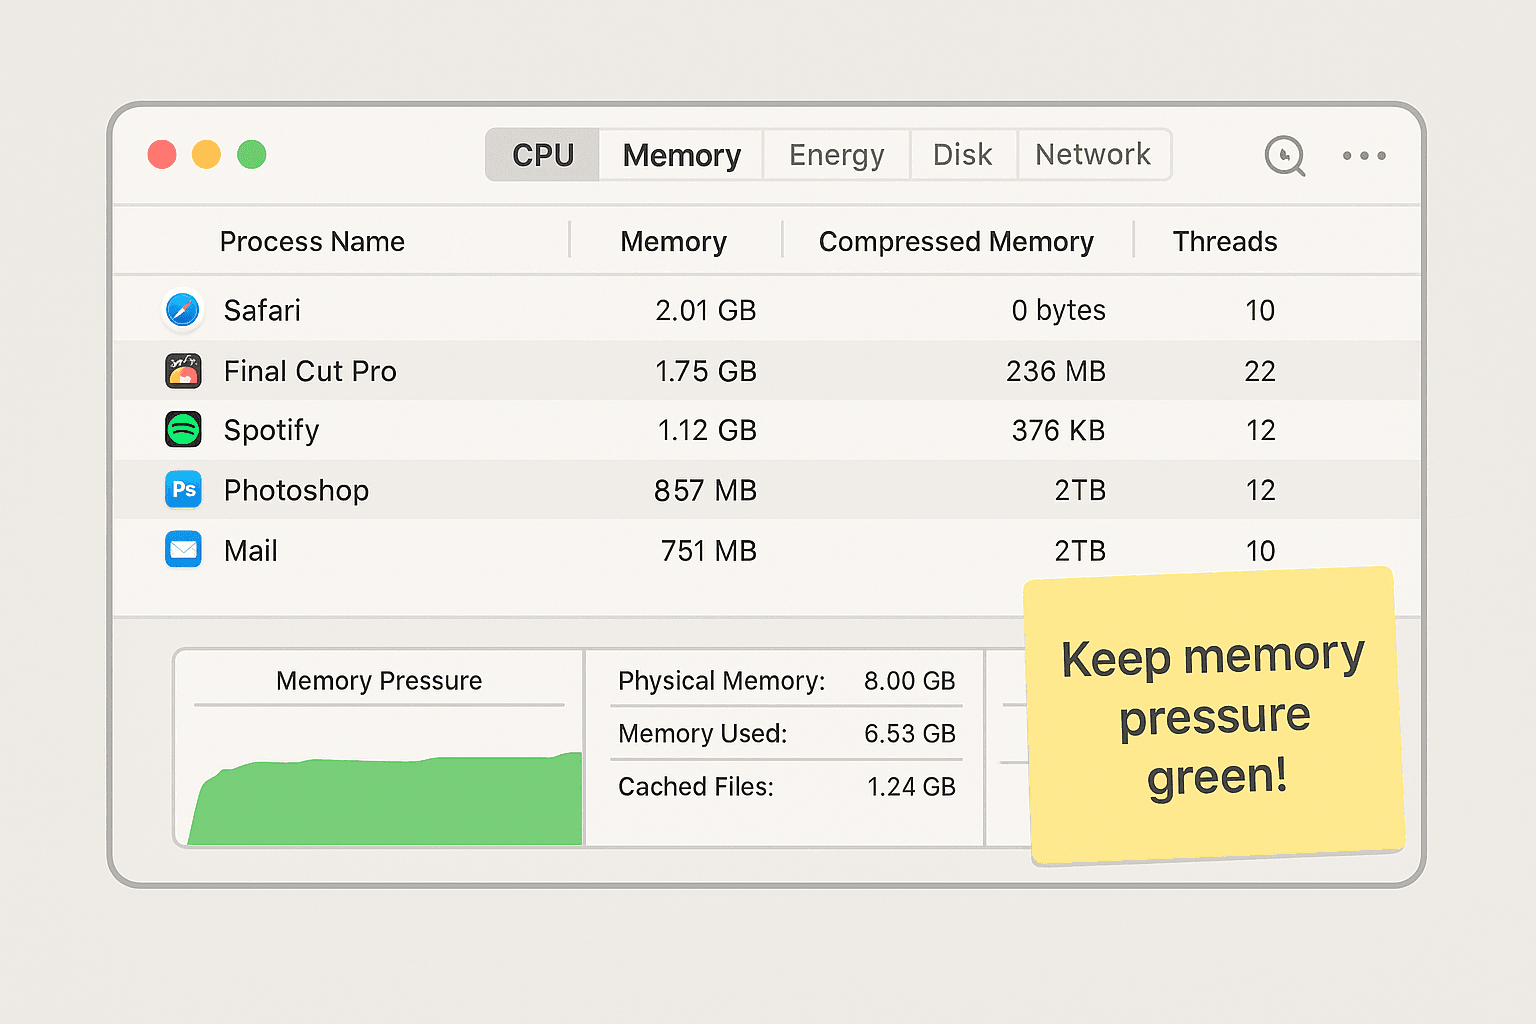Click the Memory Used 6.53 GB value

[910, 734]
